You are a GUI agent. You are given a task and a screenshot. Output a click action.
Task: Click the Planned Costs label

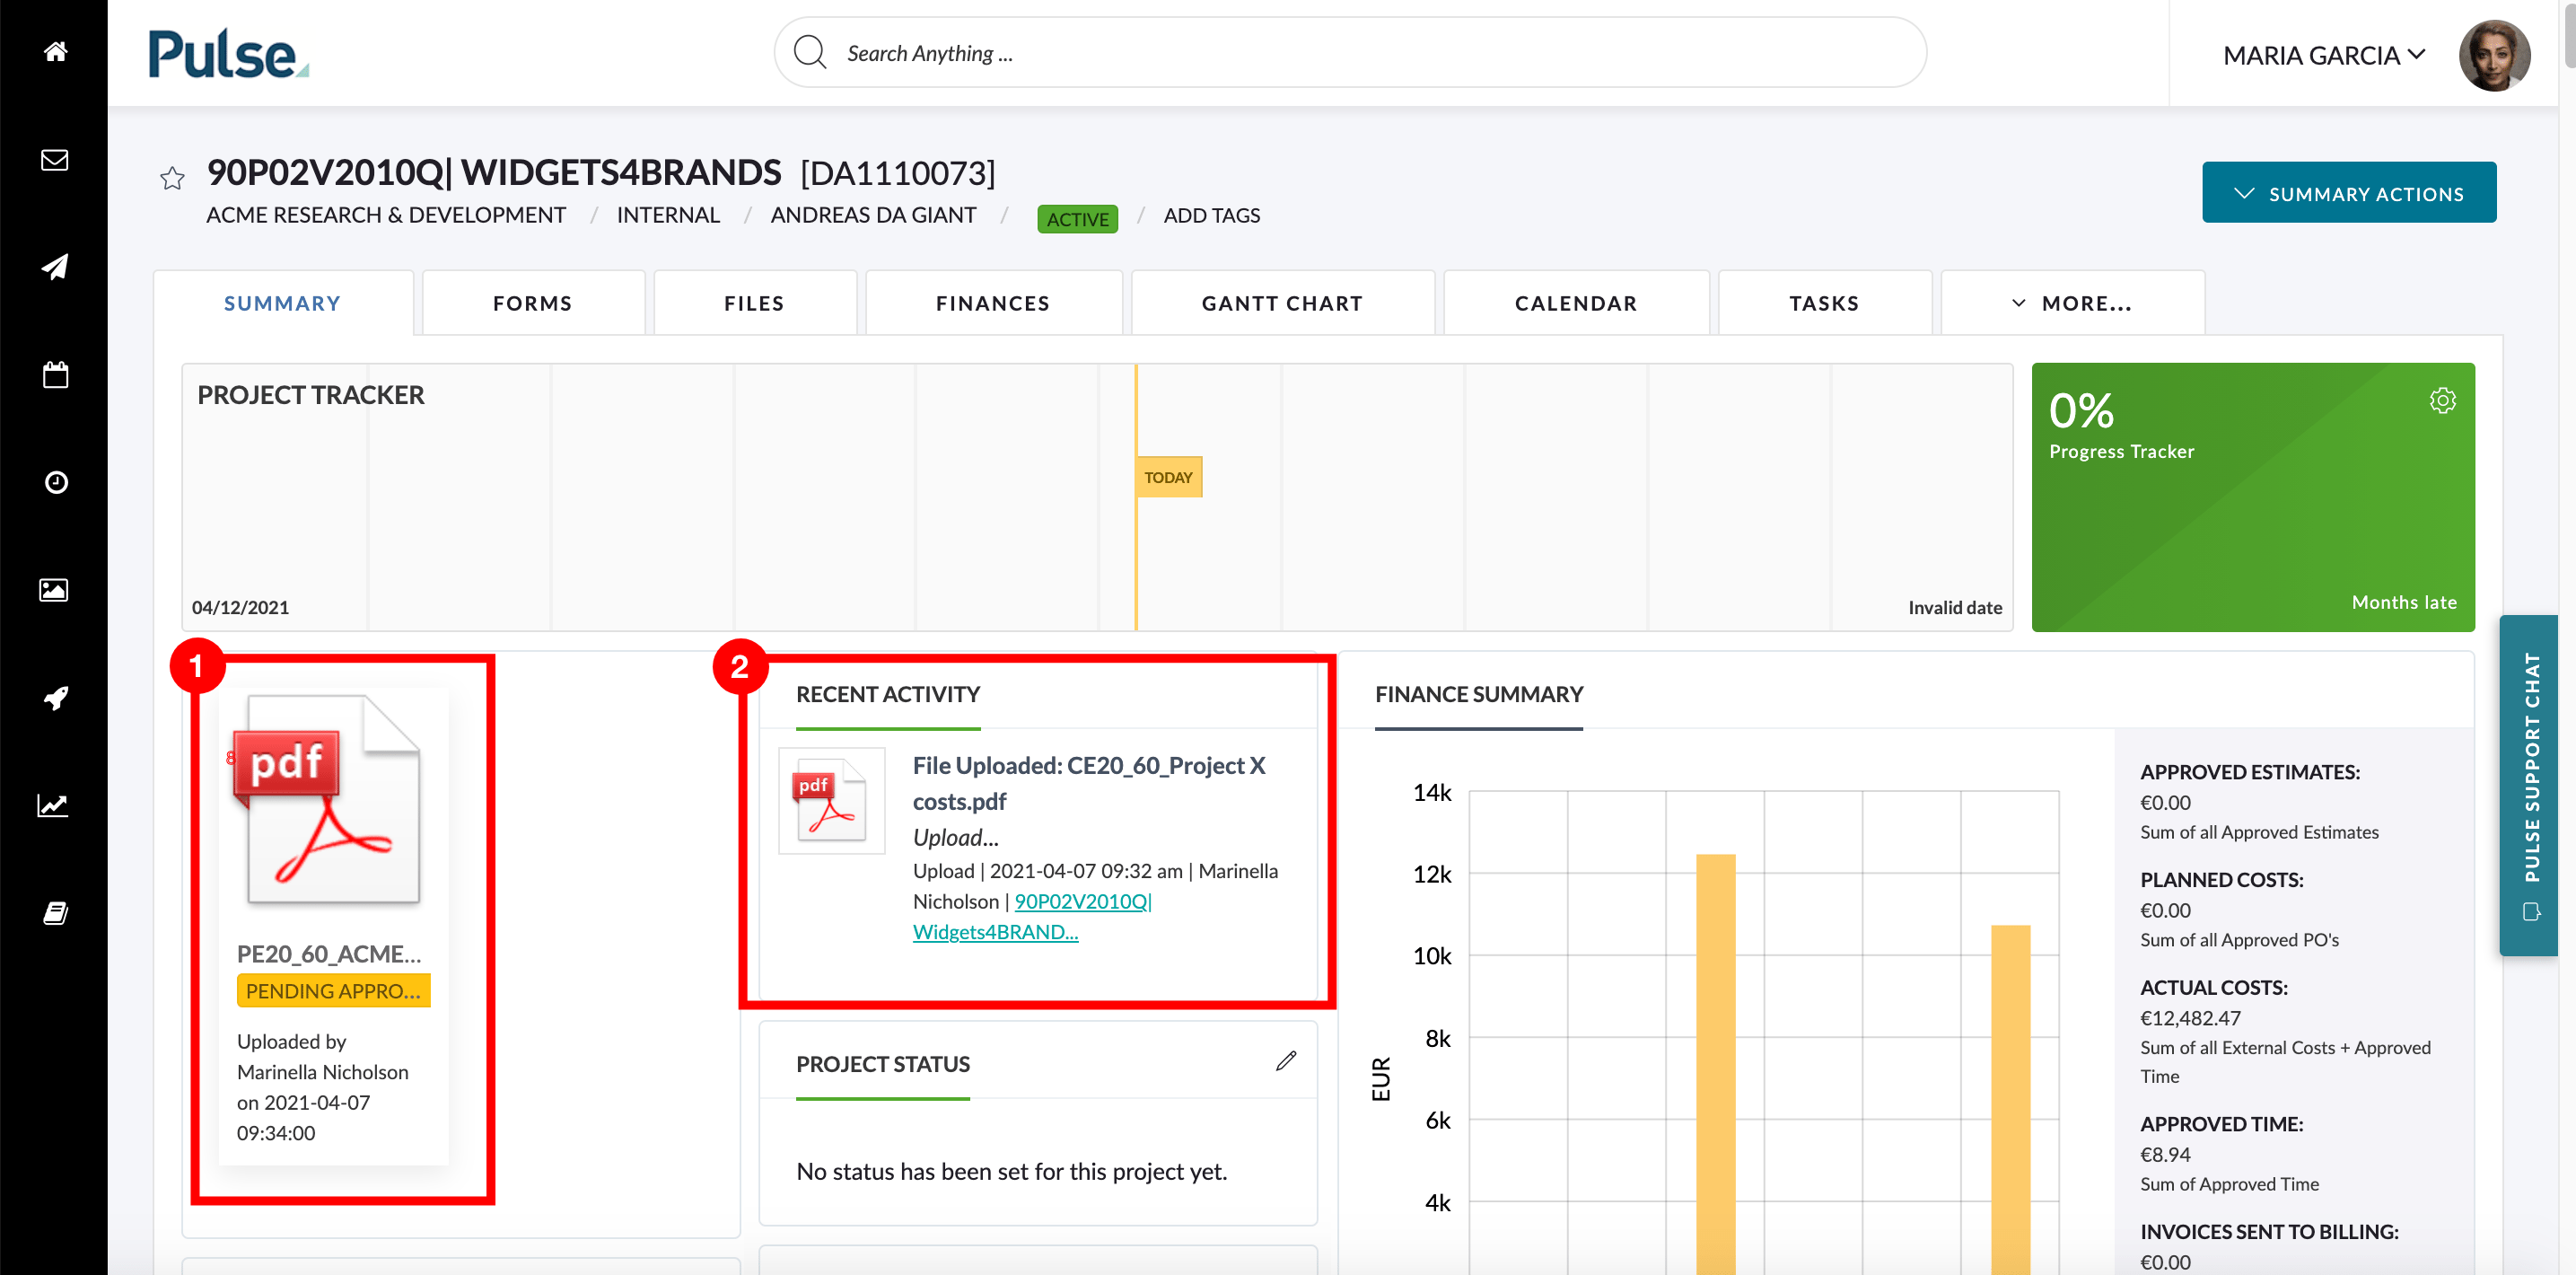(x=2221, y=880)
